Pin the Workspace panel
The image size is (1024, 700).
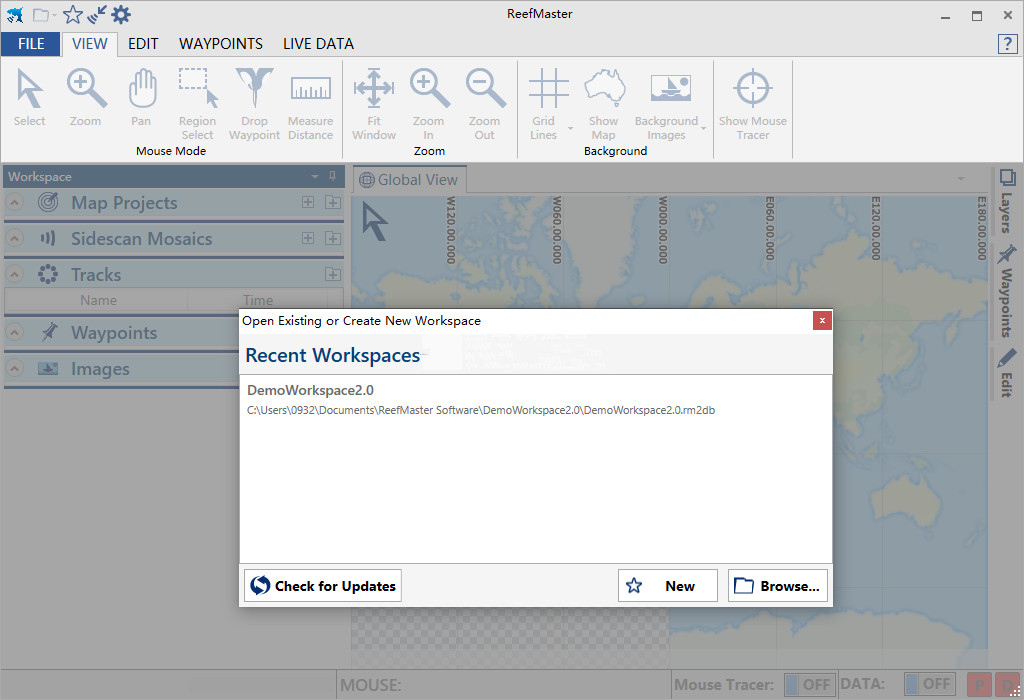click(x=332, y=176)
